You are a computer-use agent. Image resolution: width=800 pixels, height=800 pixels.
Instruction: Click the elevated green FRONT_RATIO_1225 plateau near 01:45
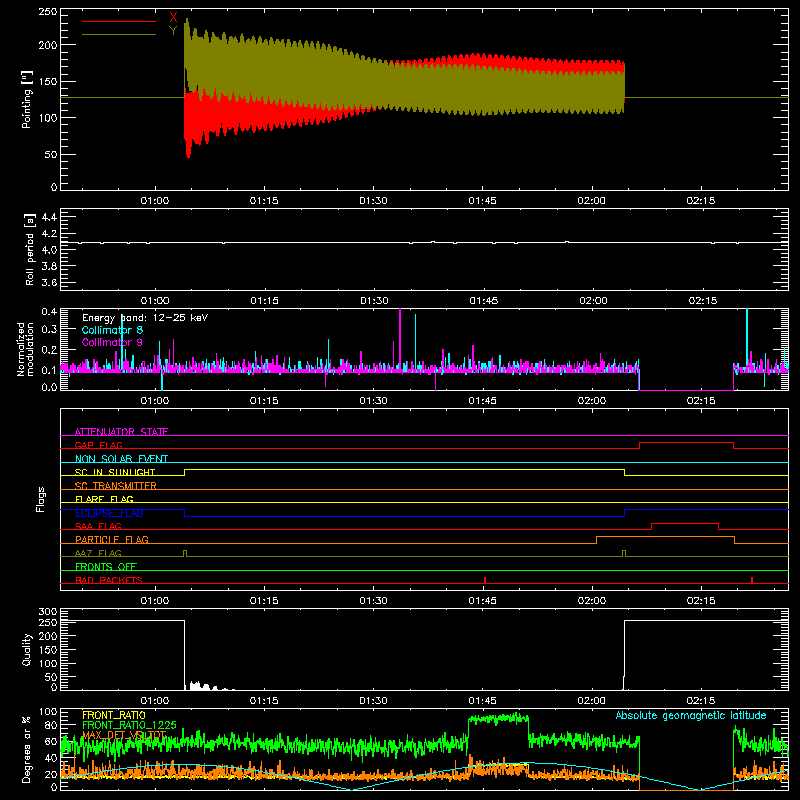coord(498,718)
